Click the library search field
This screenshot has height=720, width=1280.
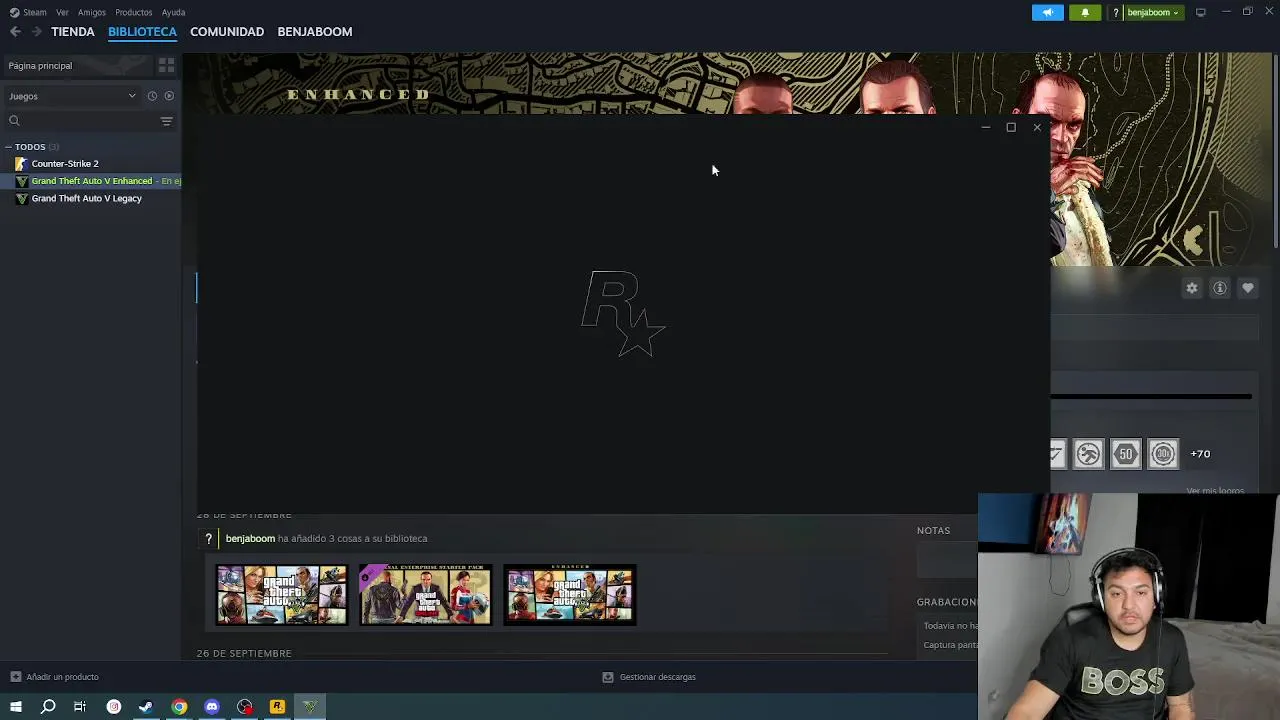coord(80,121)
